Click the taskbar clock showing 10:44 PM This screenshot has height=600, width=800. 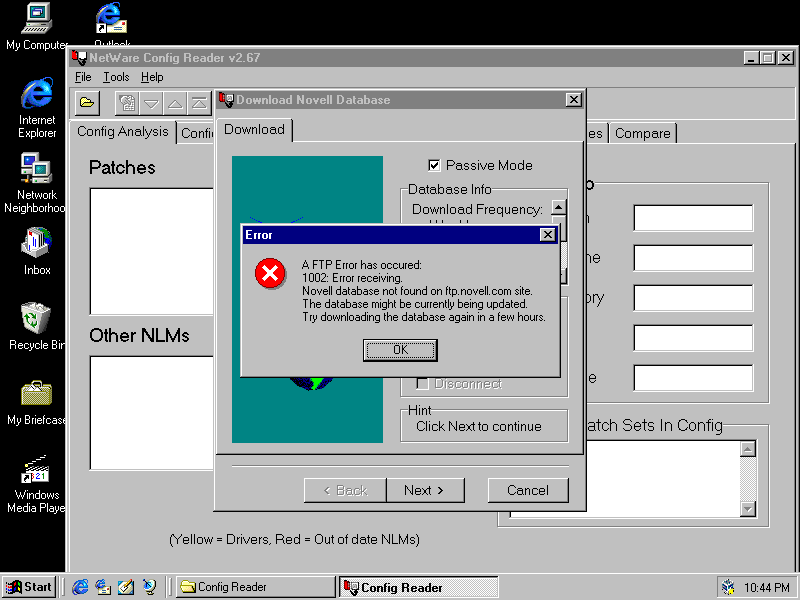[767, 588]
